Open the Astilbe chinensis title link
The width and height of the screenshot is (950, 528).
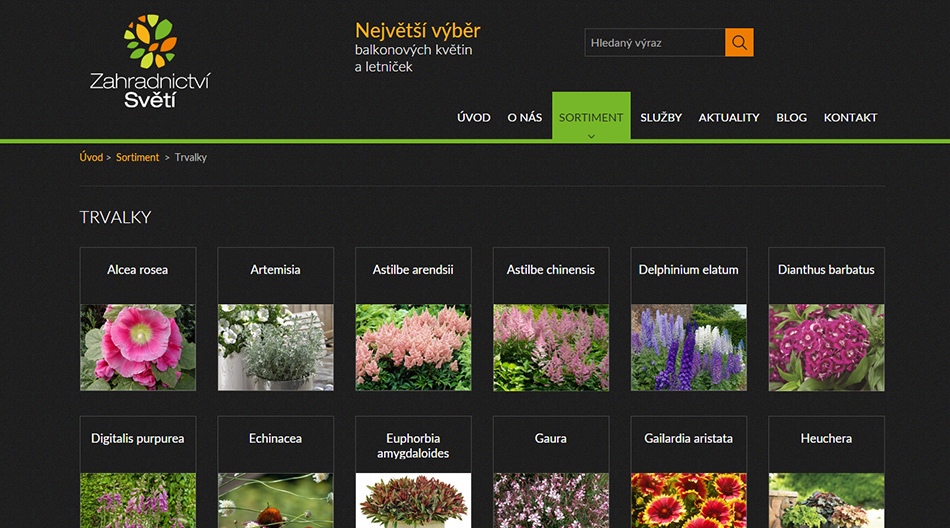point(551,270)
